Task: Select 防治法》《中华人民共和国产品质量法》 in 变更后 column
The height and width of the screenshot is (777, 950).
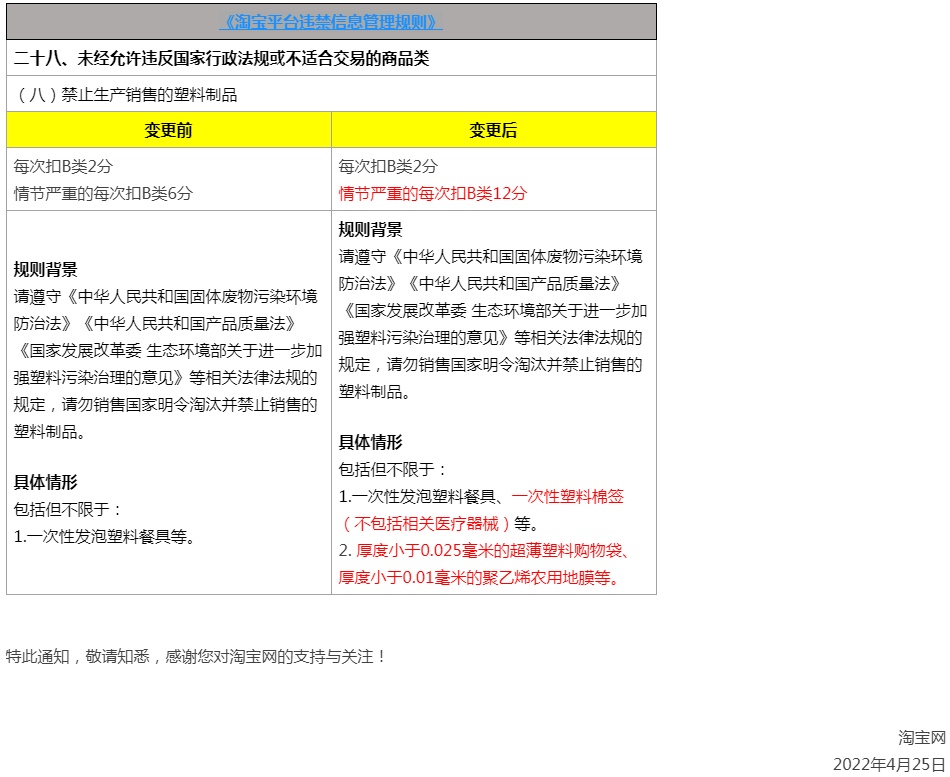Action: [x=482, y=284]
